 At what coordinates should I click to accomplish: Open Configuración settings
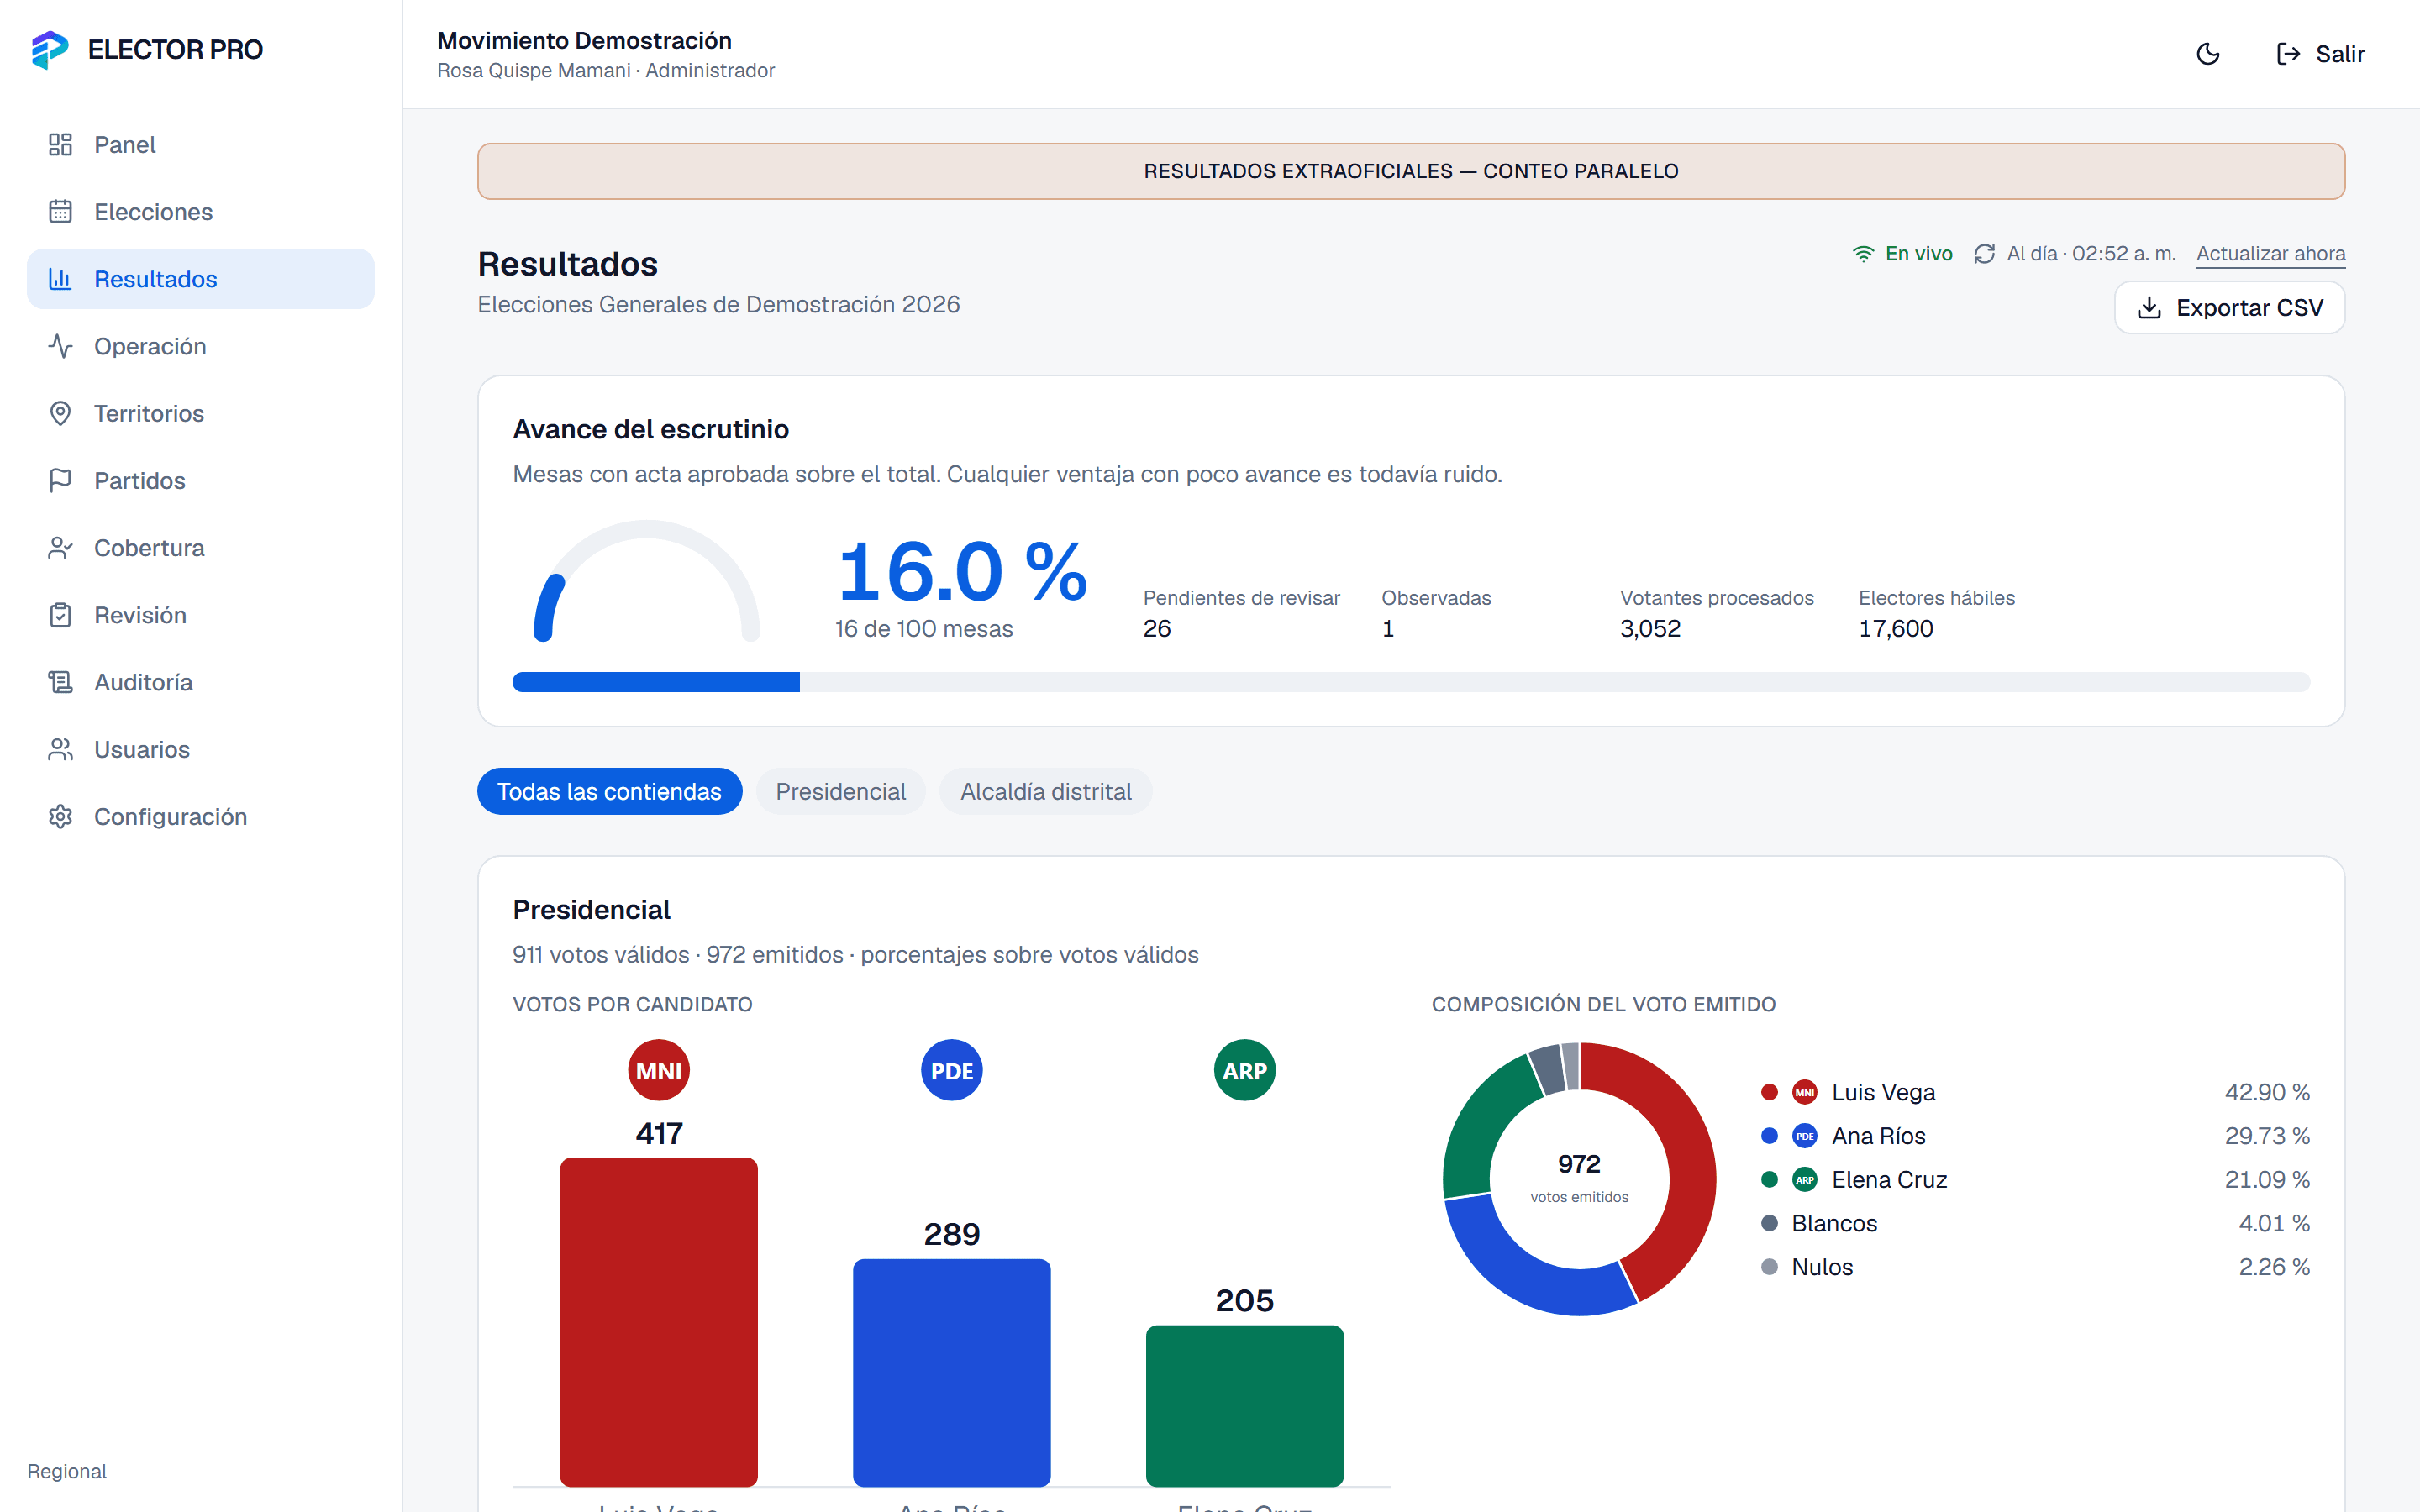pos(200,816)
